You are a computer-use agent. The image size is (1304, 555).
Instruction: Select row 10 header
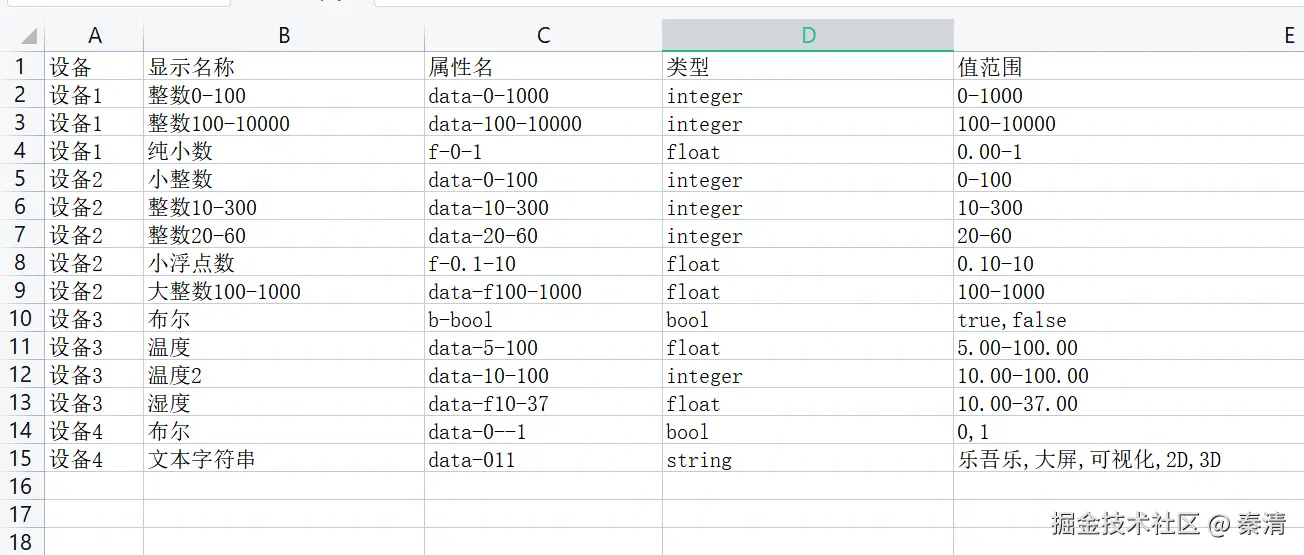[x=21, y=319]
